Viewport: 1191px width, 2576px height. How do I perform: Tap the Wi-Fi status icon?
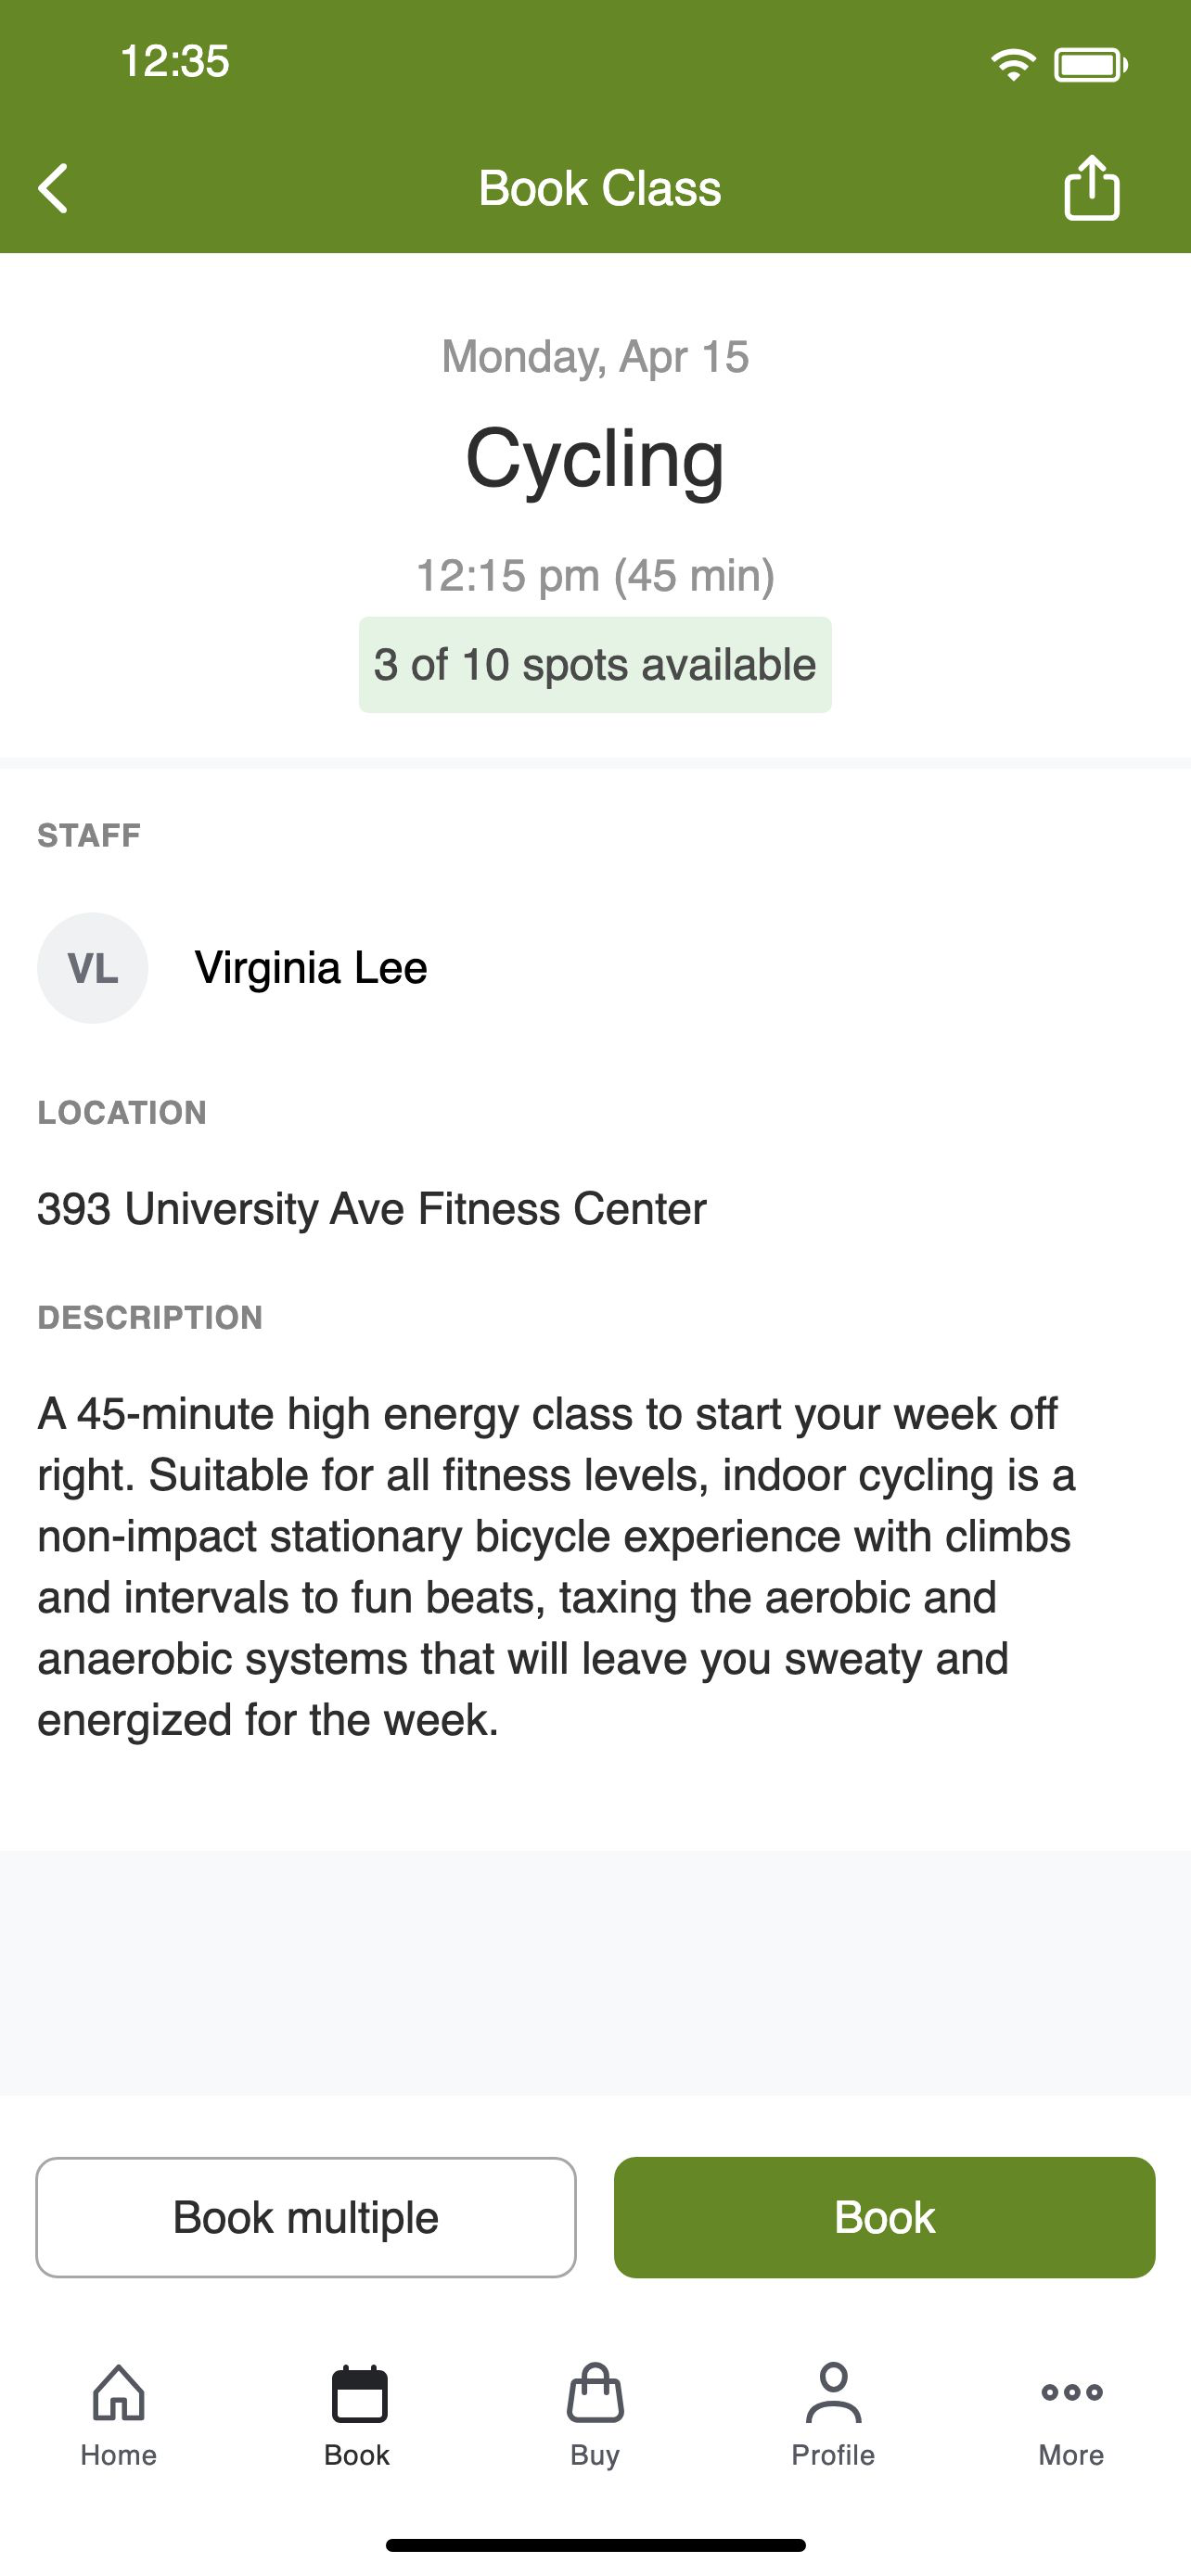[x=1013, y=65]
